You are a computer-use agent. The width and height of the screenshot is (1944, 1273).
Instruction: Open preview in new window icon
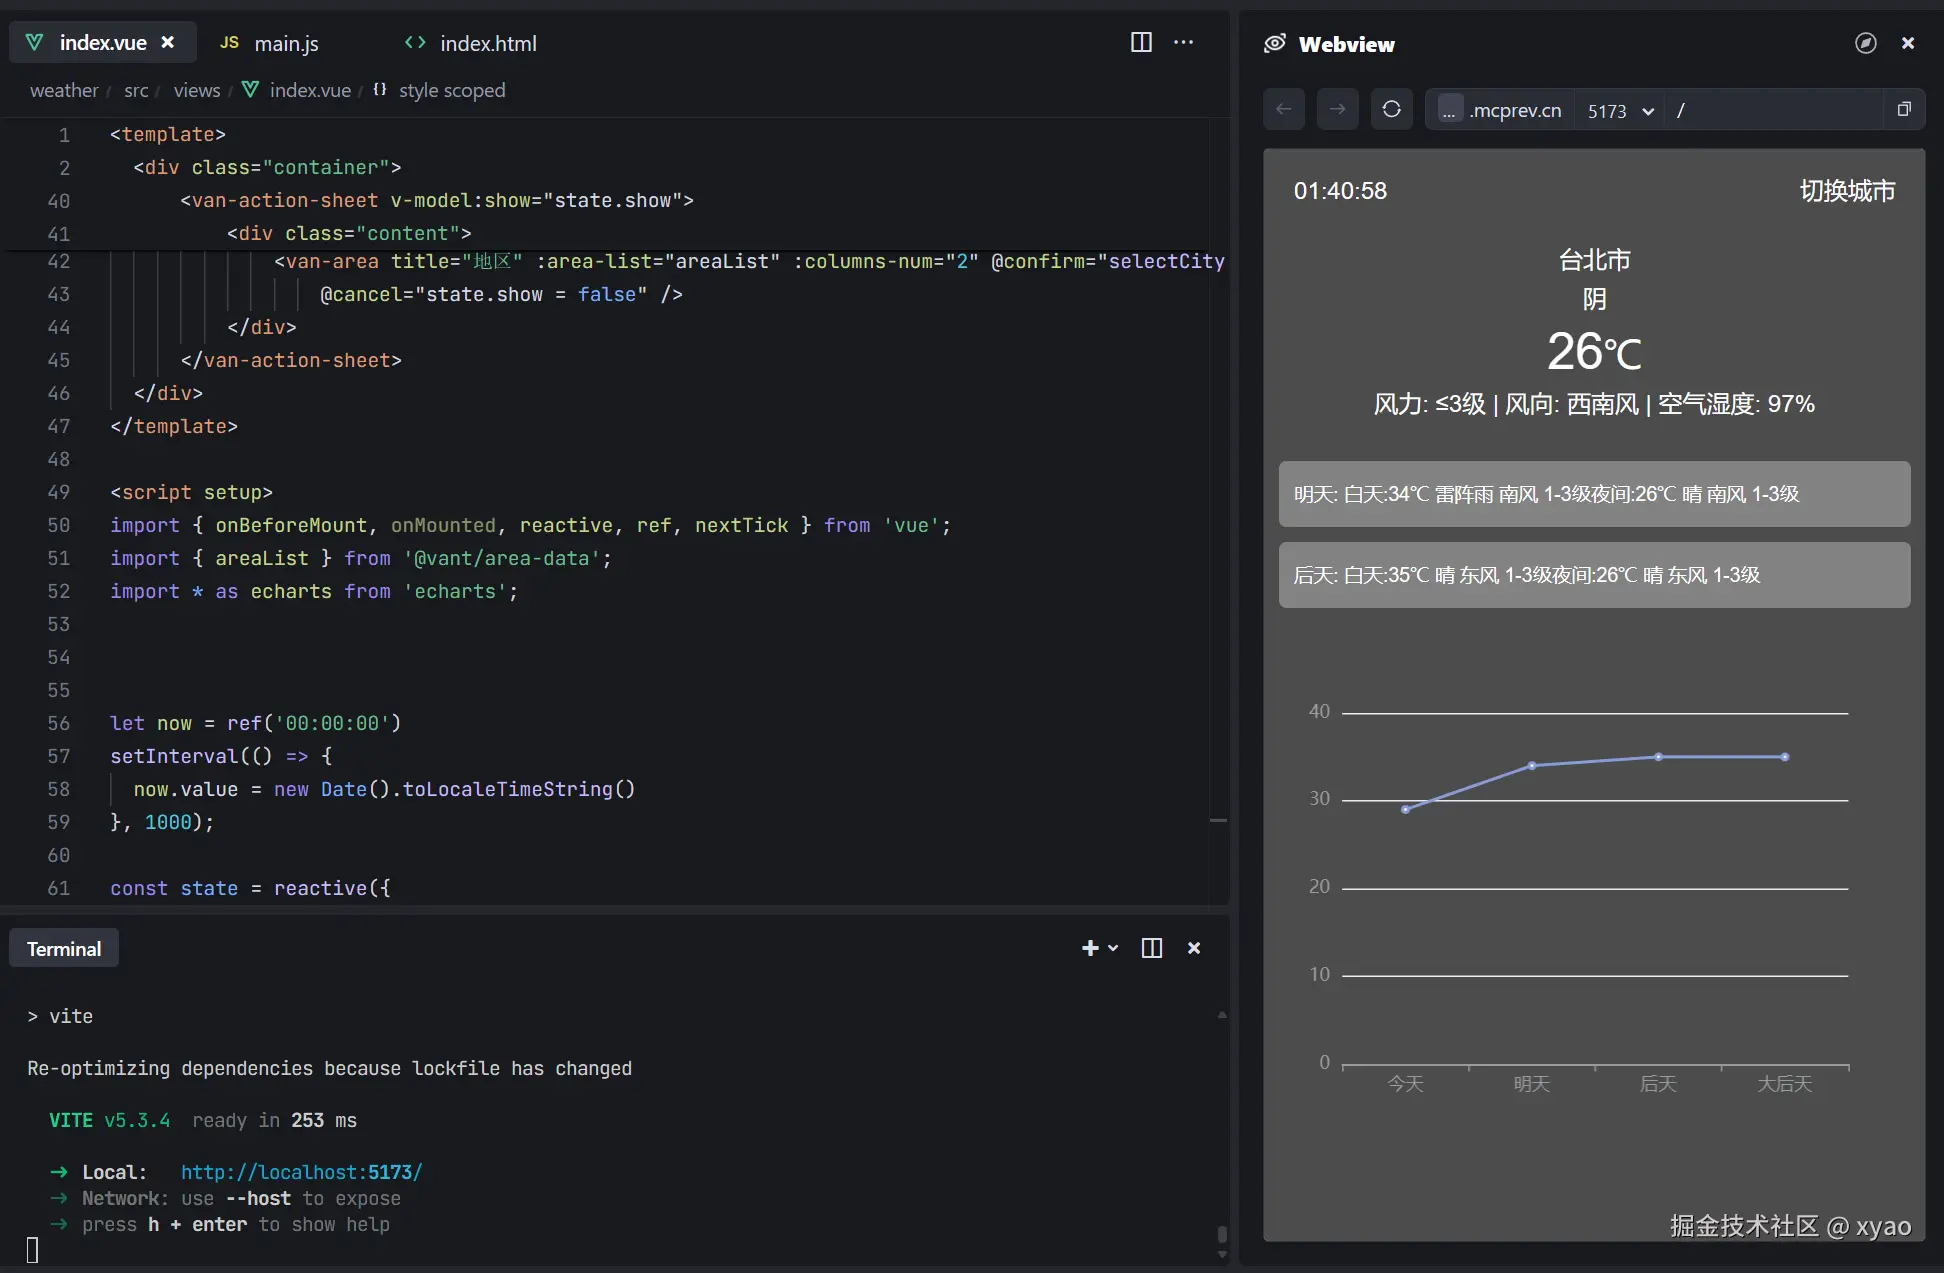pyautogui.click(x=1904, y=109)
